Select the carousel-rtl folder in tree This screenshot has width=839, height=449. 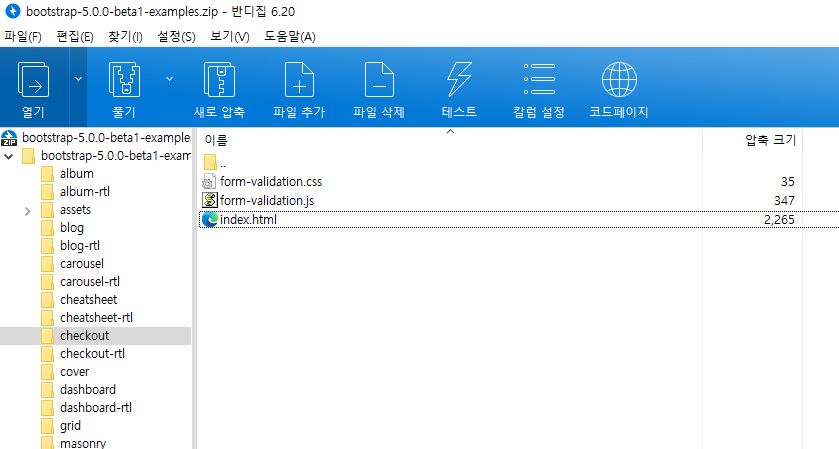point(90,281)
